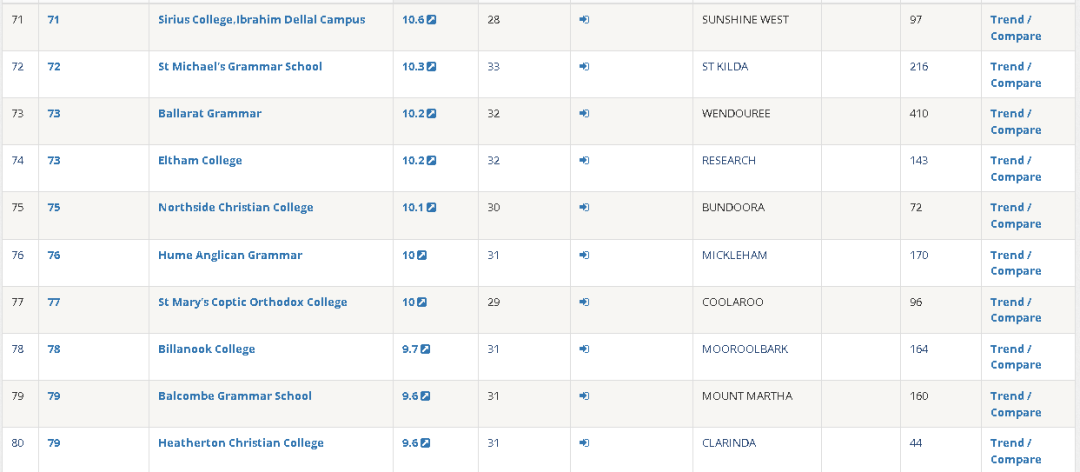The height and width of the screenshot is (472, 1080).
Task: Open the Heatherton Christian College link
Action: tap(241, 443)
